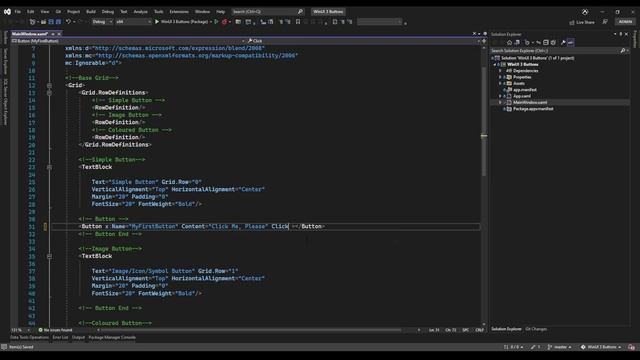Open the Output tab
Image resolution: width=640 pixels, height=360 pixels.
(x=78, y=338)
